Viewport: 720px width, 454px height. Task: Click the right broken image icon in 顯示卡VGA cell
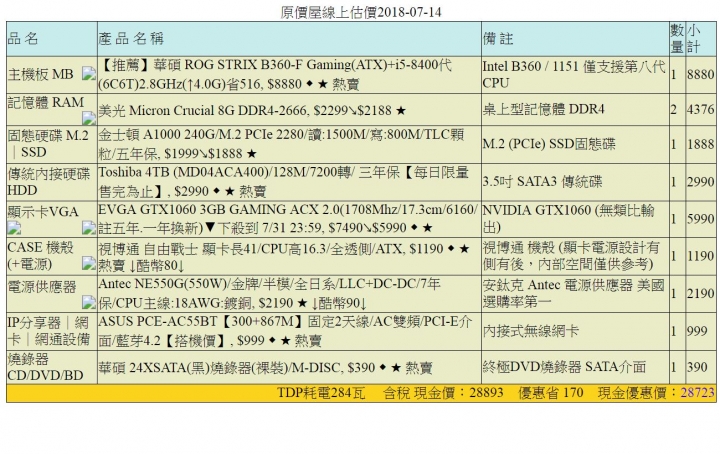click(89, 227)
